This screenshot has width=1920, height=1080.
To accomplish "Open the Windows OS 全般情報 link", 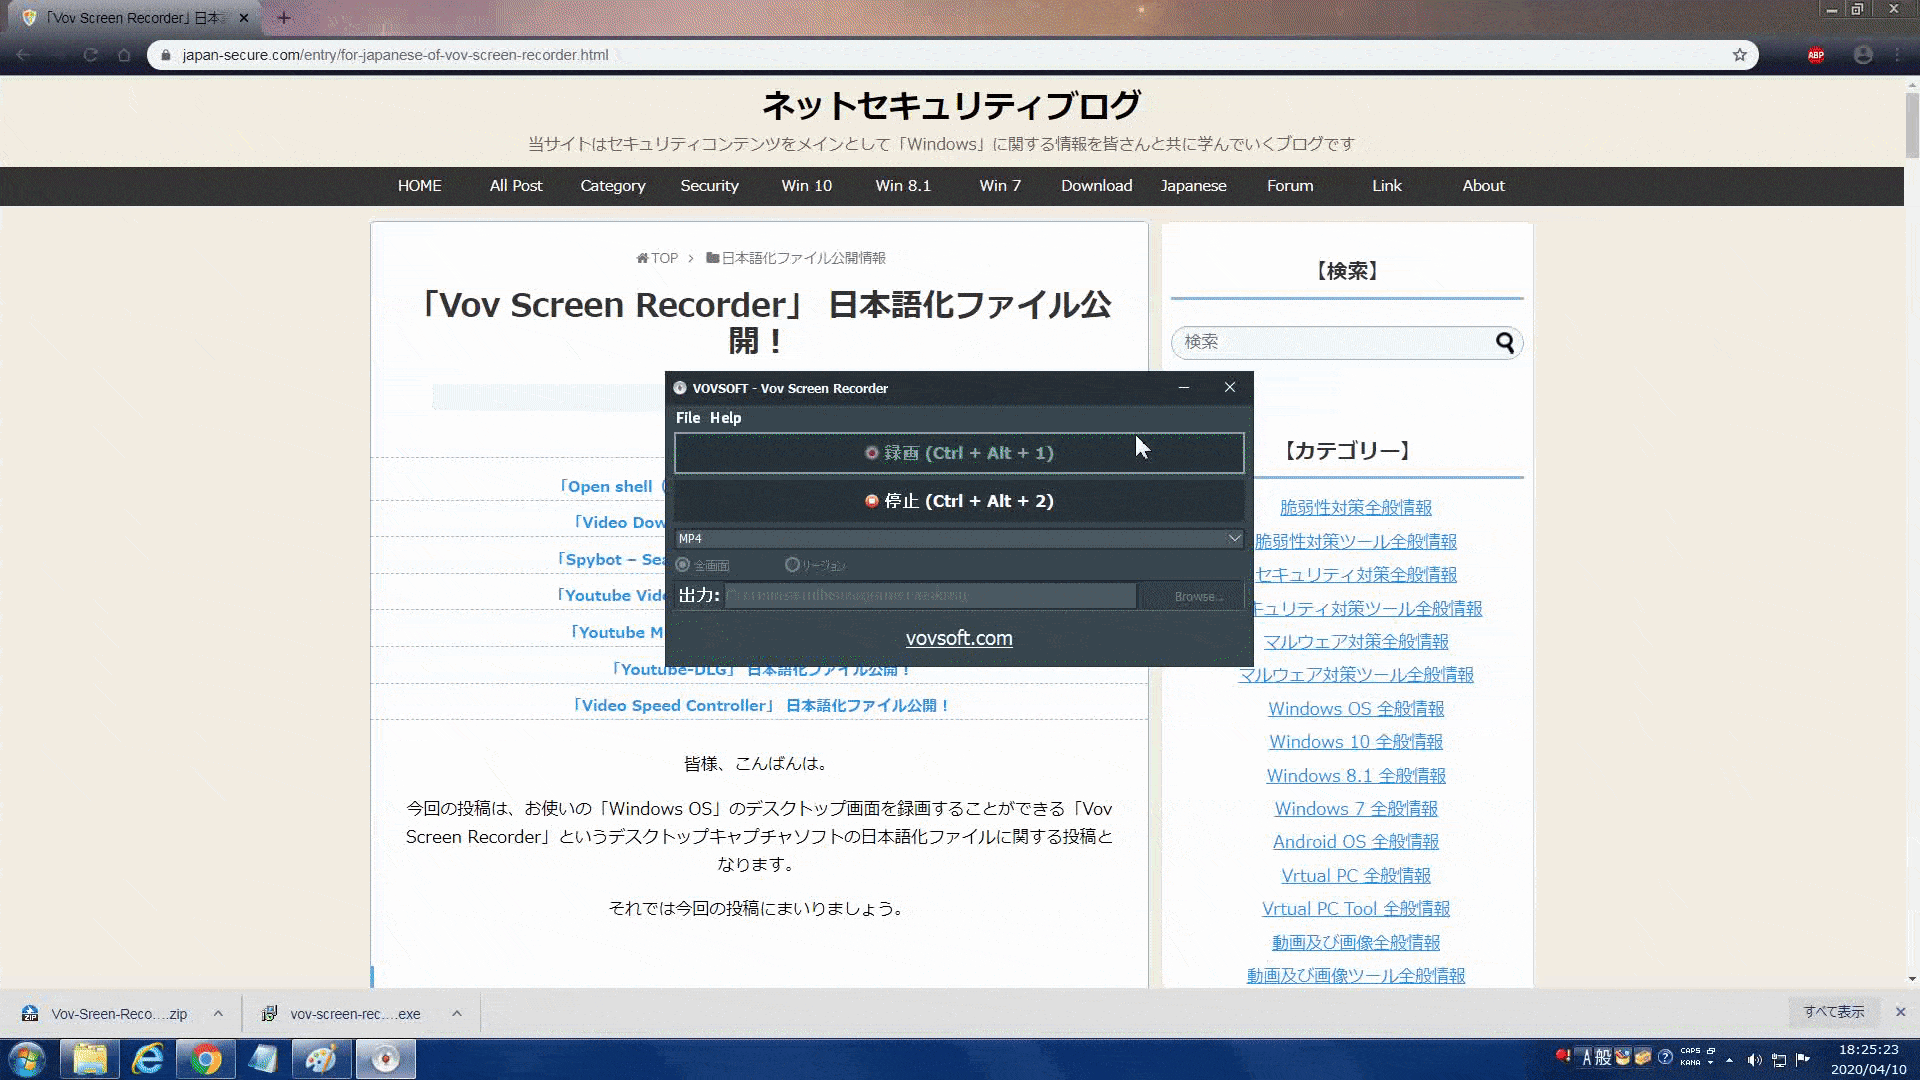I will tap(1355, 709).
